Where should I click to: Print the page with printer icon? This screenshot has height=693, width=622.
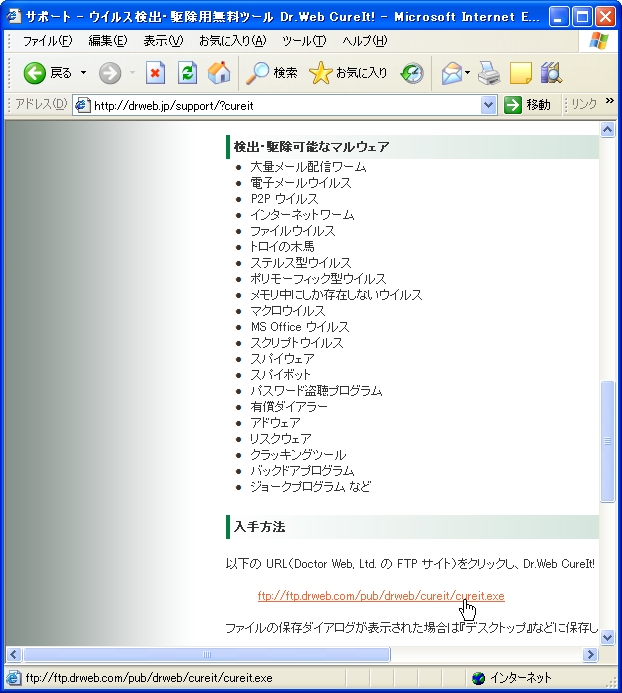(489, 73)
